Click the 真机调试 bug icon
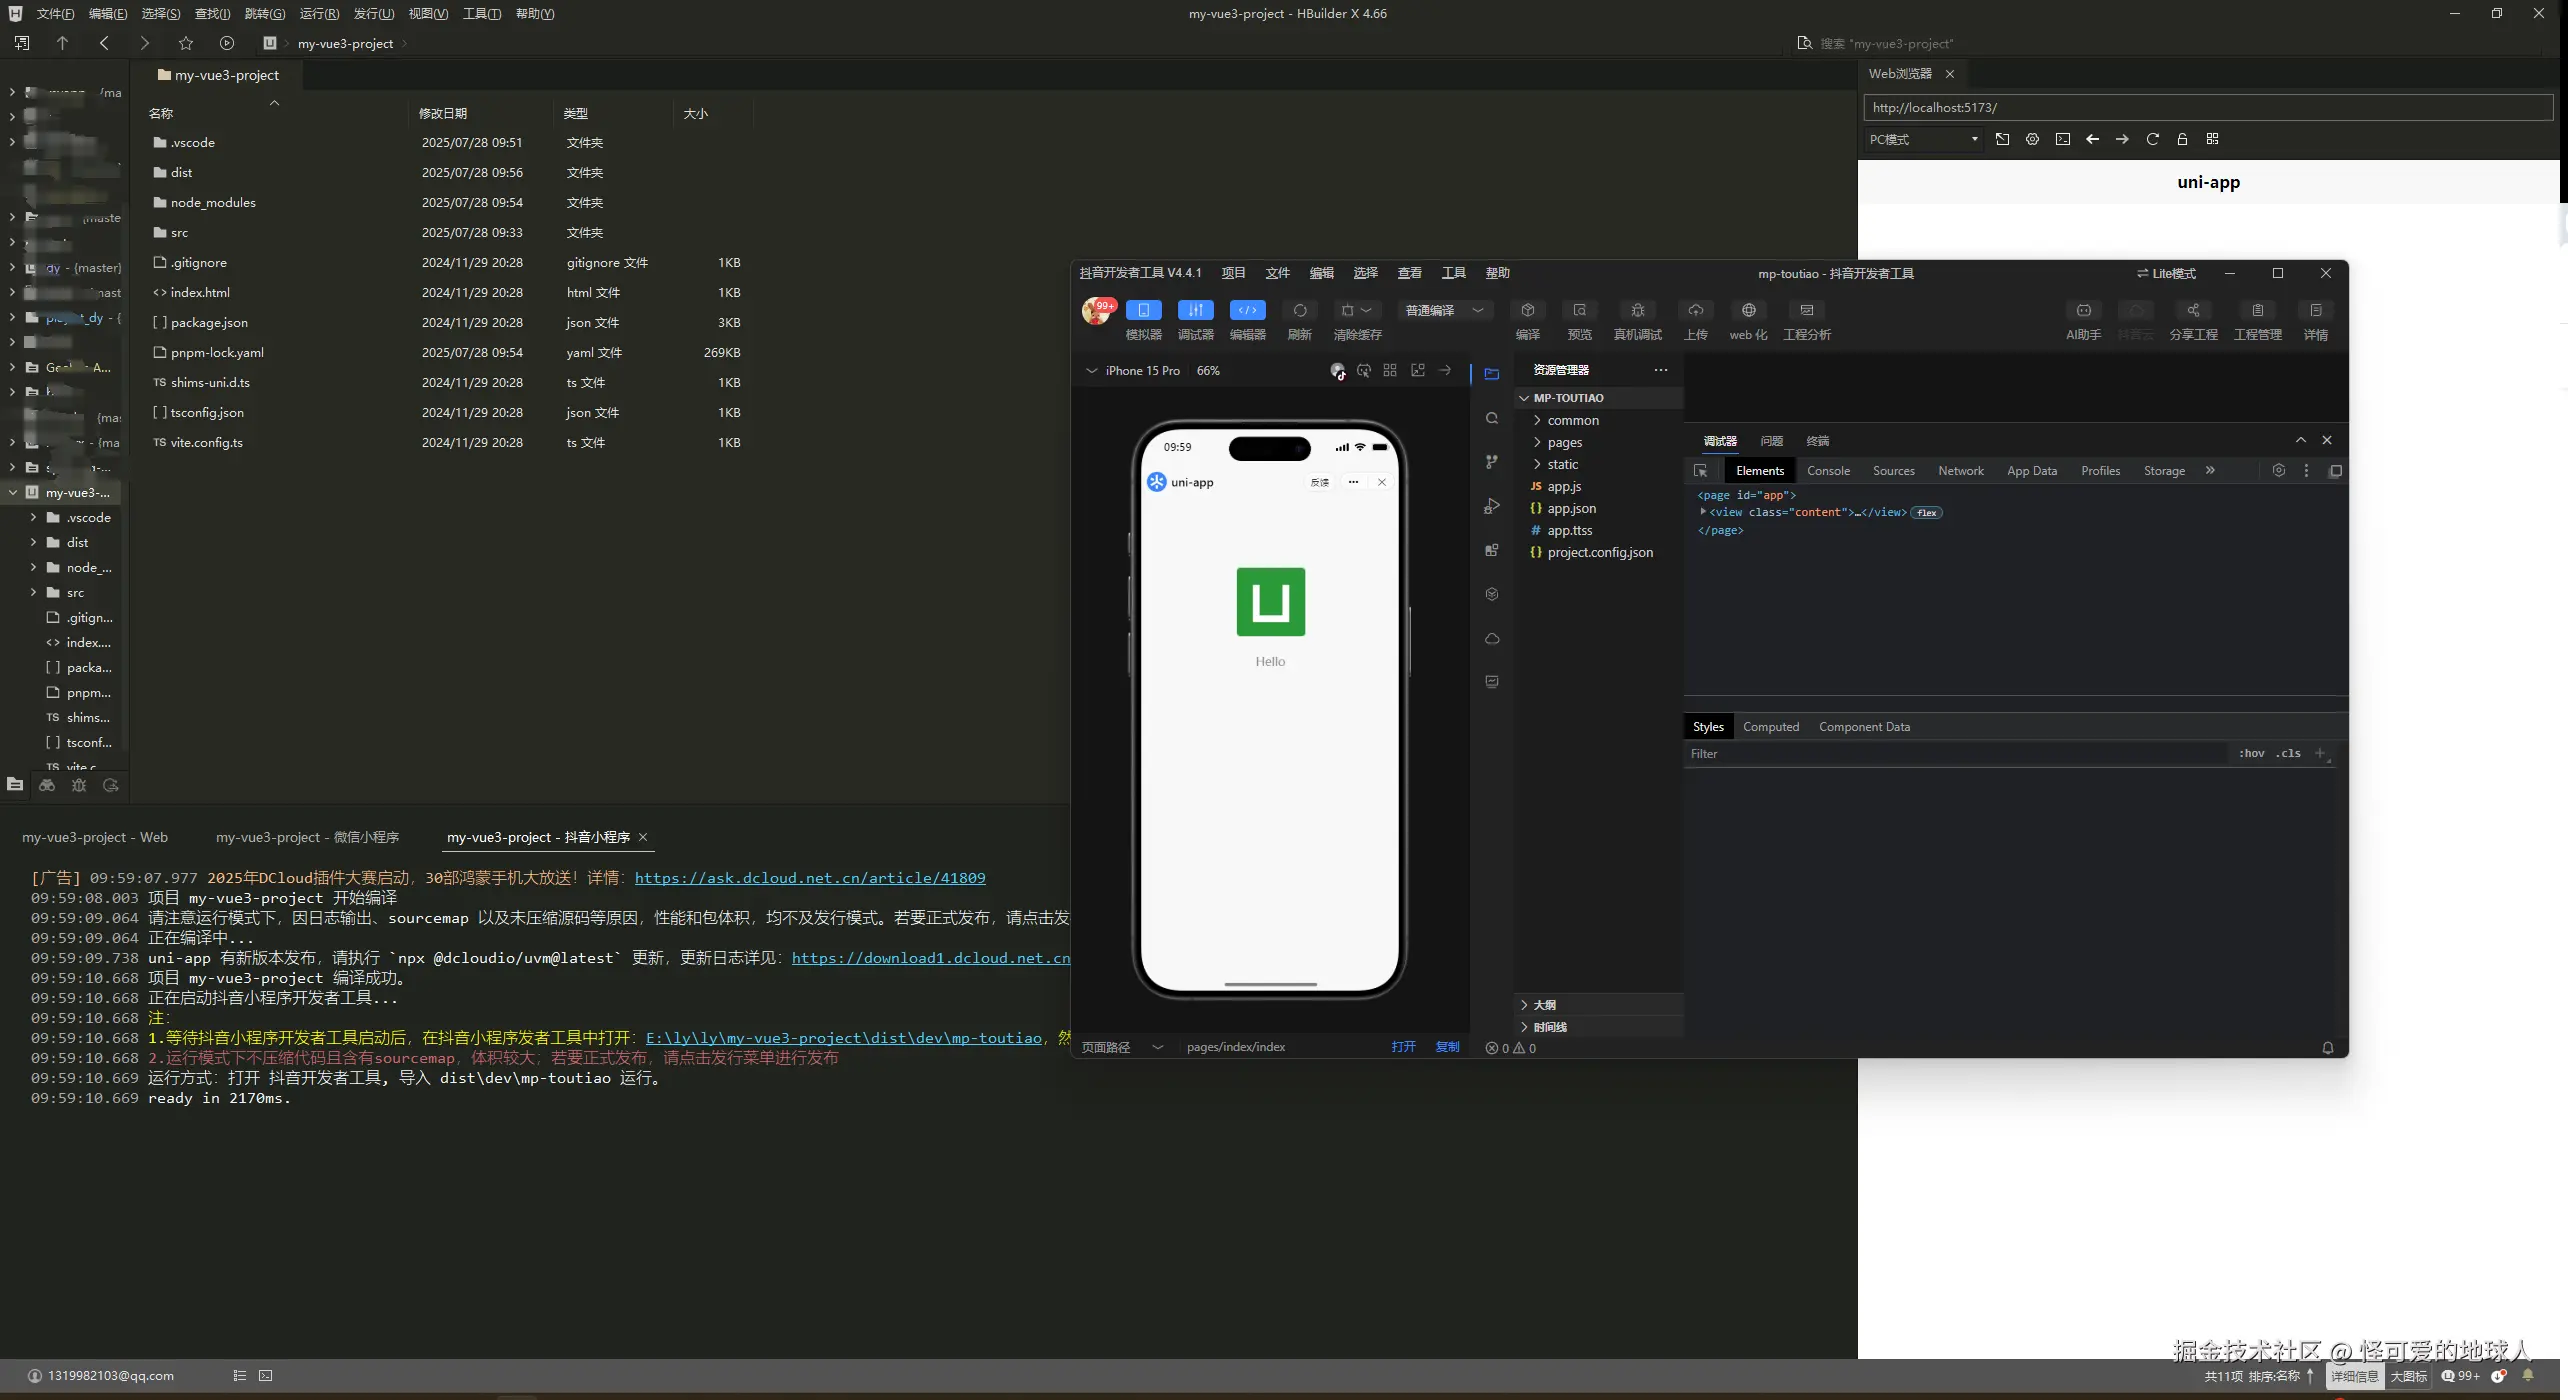The image size is (2568, 1400). point(1637,311)
